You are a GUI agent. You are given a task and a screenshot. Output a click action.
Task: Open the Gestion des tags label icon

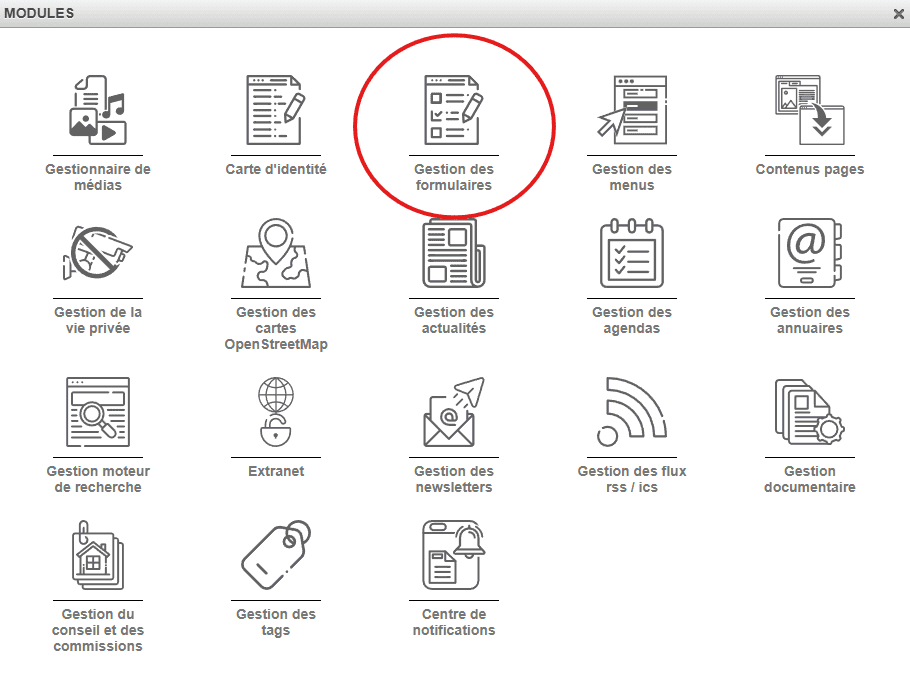276,555
